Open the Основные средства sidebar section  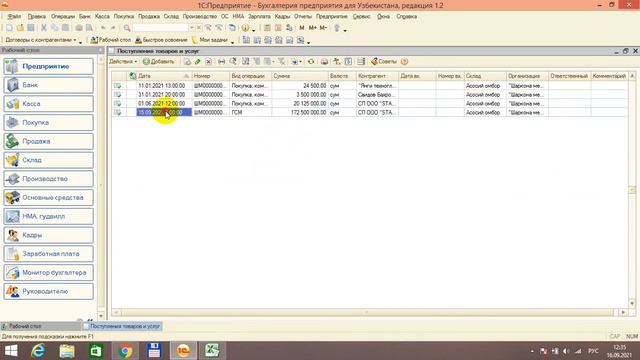[49, 198]
